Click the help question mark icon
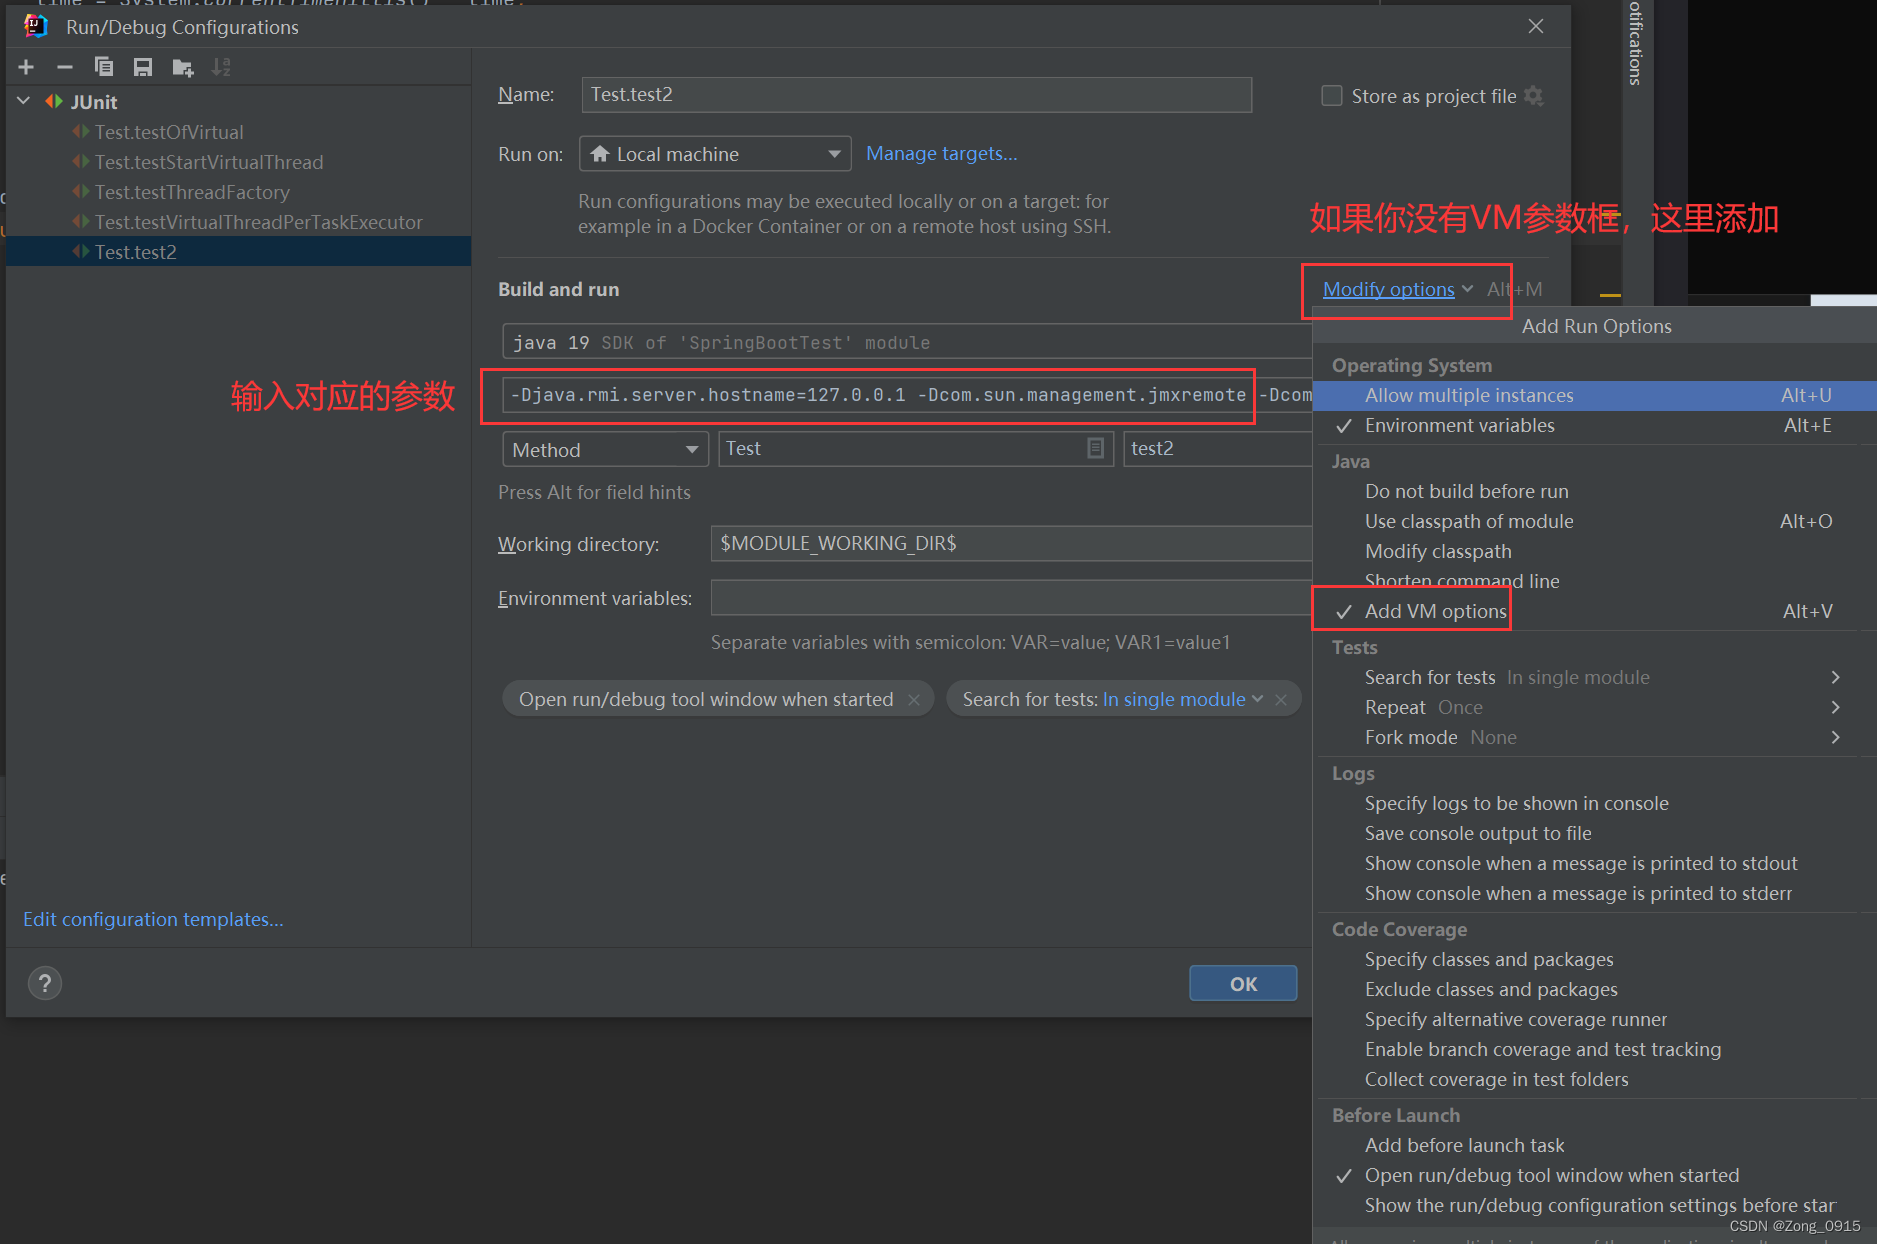This screenshot has height=1244, width=1877. coord(45,983)
